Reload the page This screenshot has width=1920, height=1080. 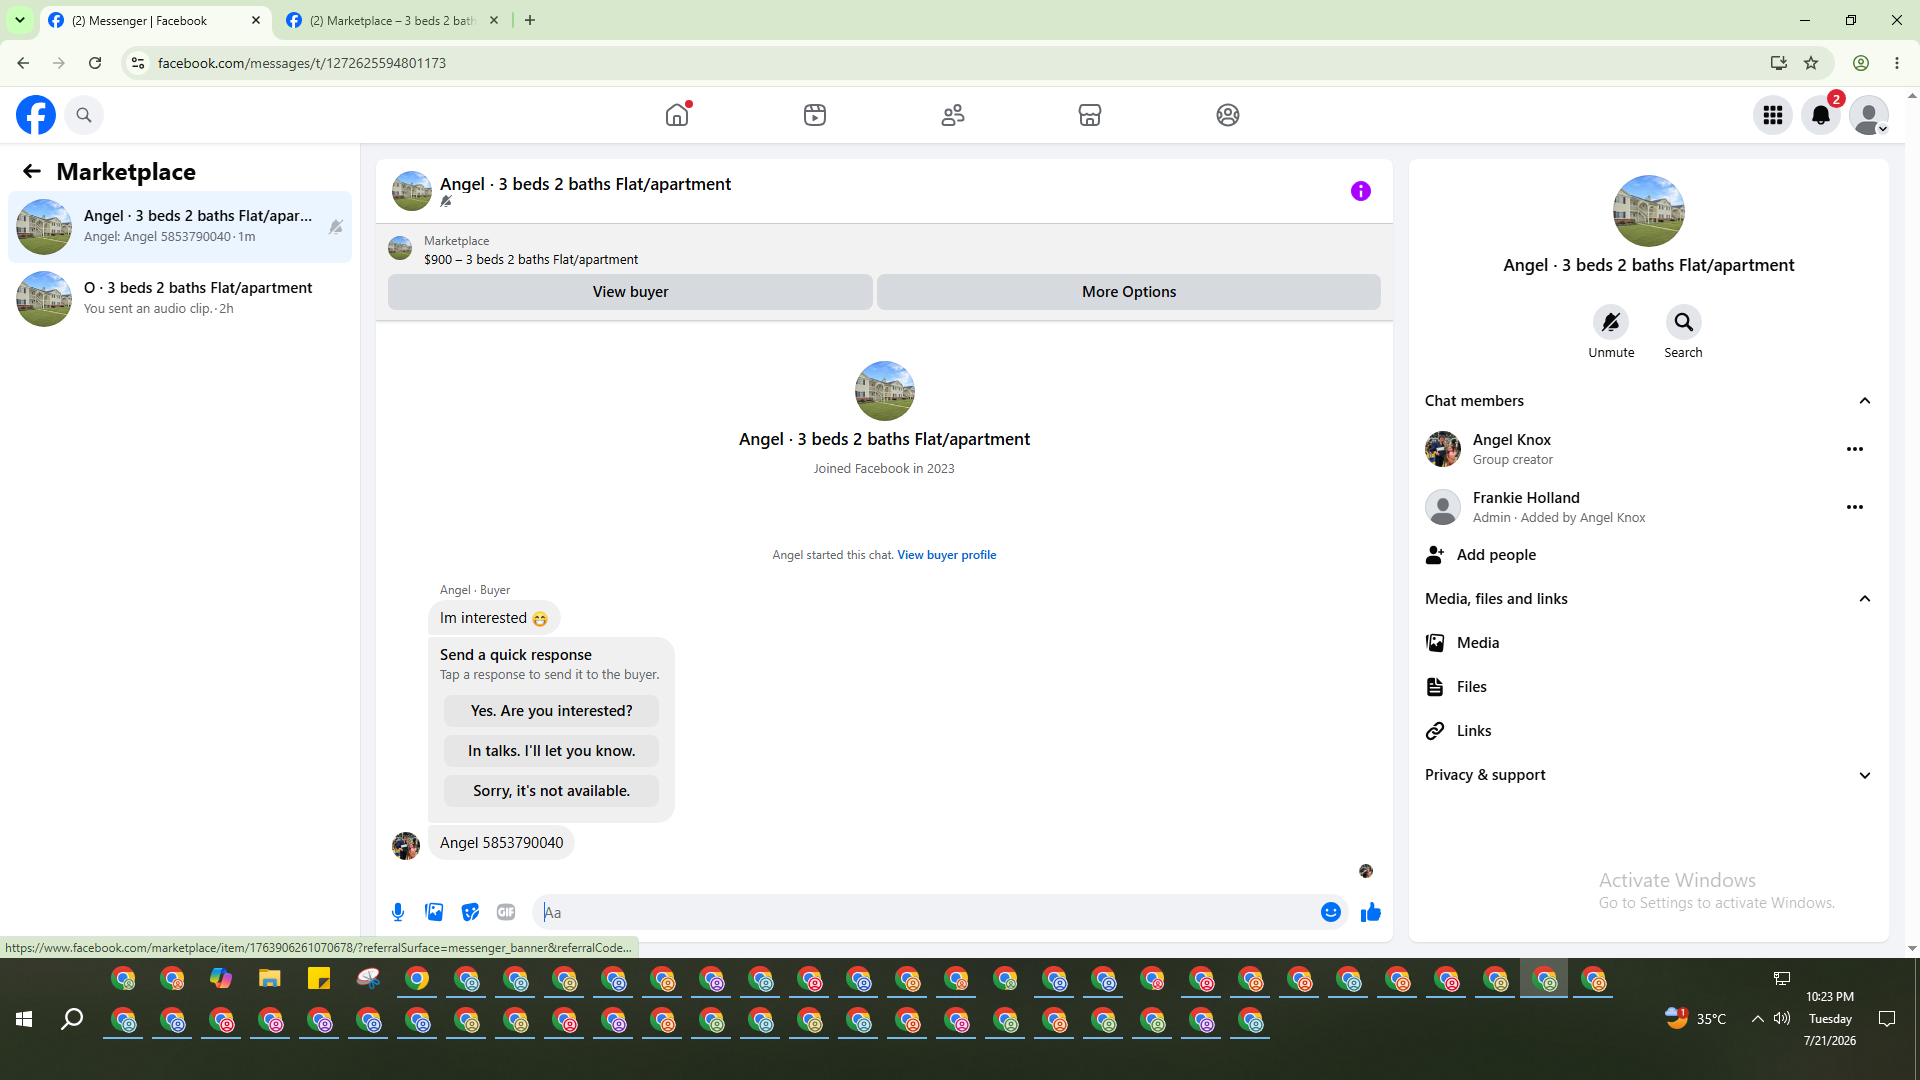coord(95,63)
